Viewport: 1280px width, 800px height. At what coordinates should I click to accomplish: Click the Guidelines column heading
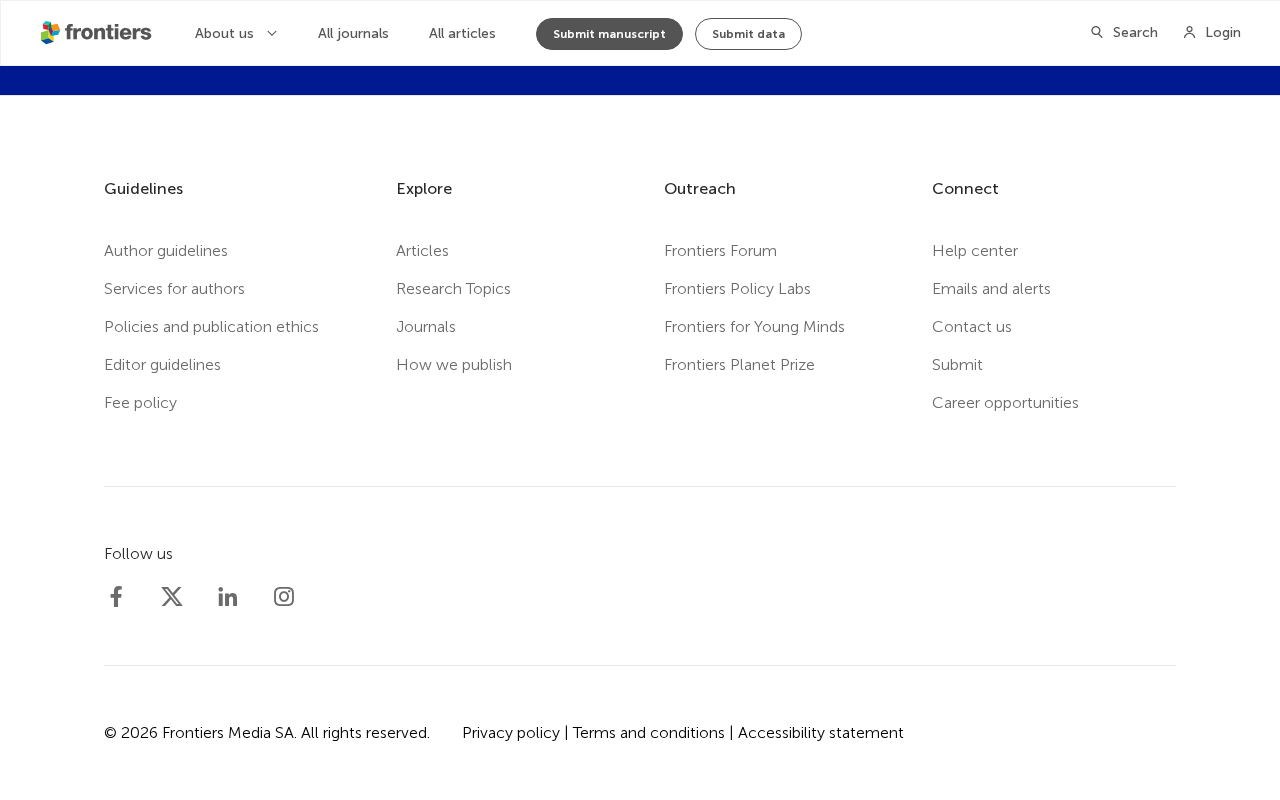[x=143, y=189]
